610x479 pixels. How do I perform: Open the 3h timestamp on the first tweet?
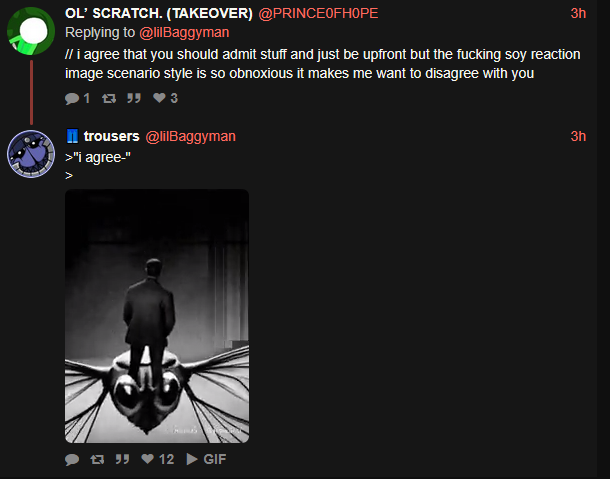(x=578, y=14)
